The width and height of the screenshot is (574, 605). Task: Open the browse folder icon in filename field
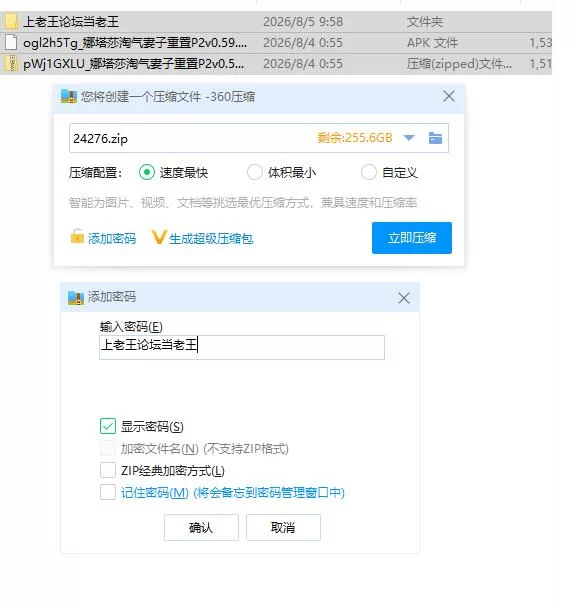pyautogui.click(x=435, y=138)
